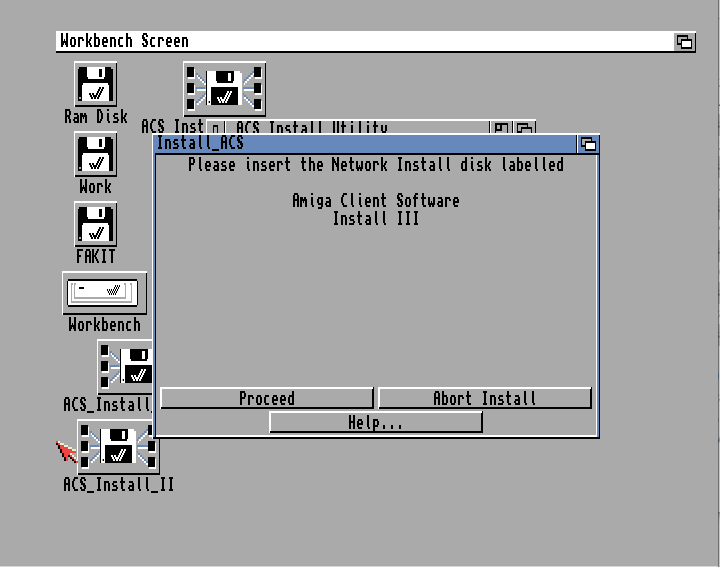Click the 'Install III' disk label text
Viewport: 720px width, 567px height.
pyautogui.click(x=376, y=219)
